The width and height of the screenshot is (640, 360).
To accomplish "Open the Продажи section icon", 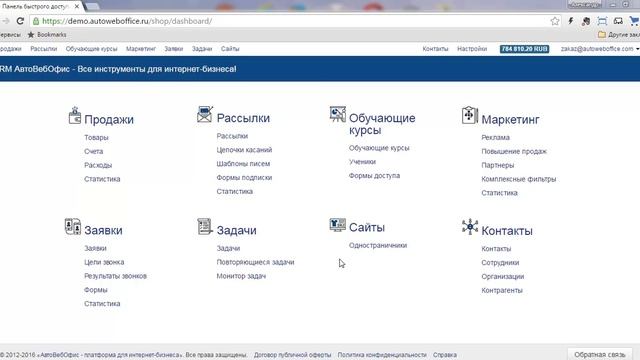I will (x=75, y=115).
